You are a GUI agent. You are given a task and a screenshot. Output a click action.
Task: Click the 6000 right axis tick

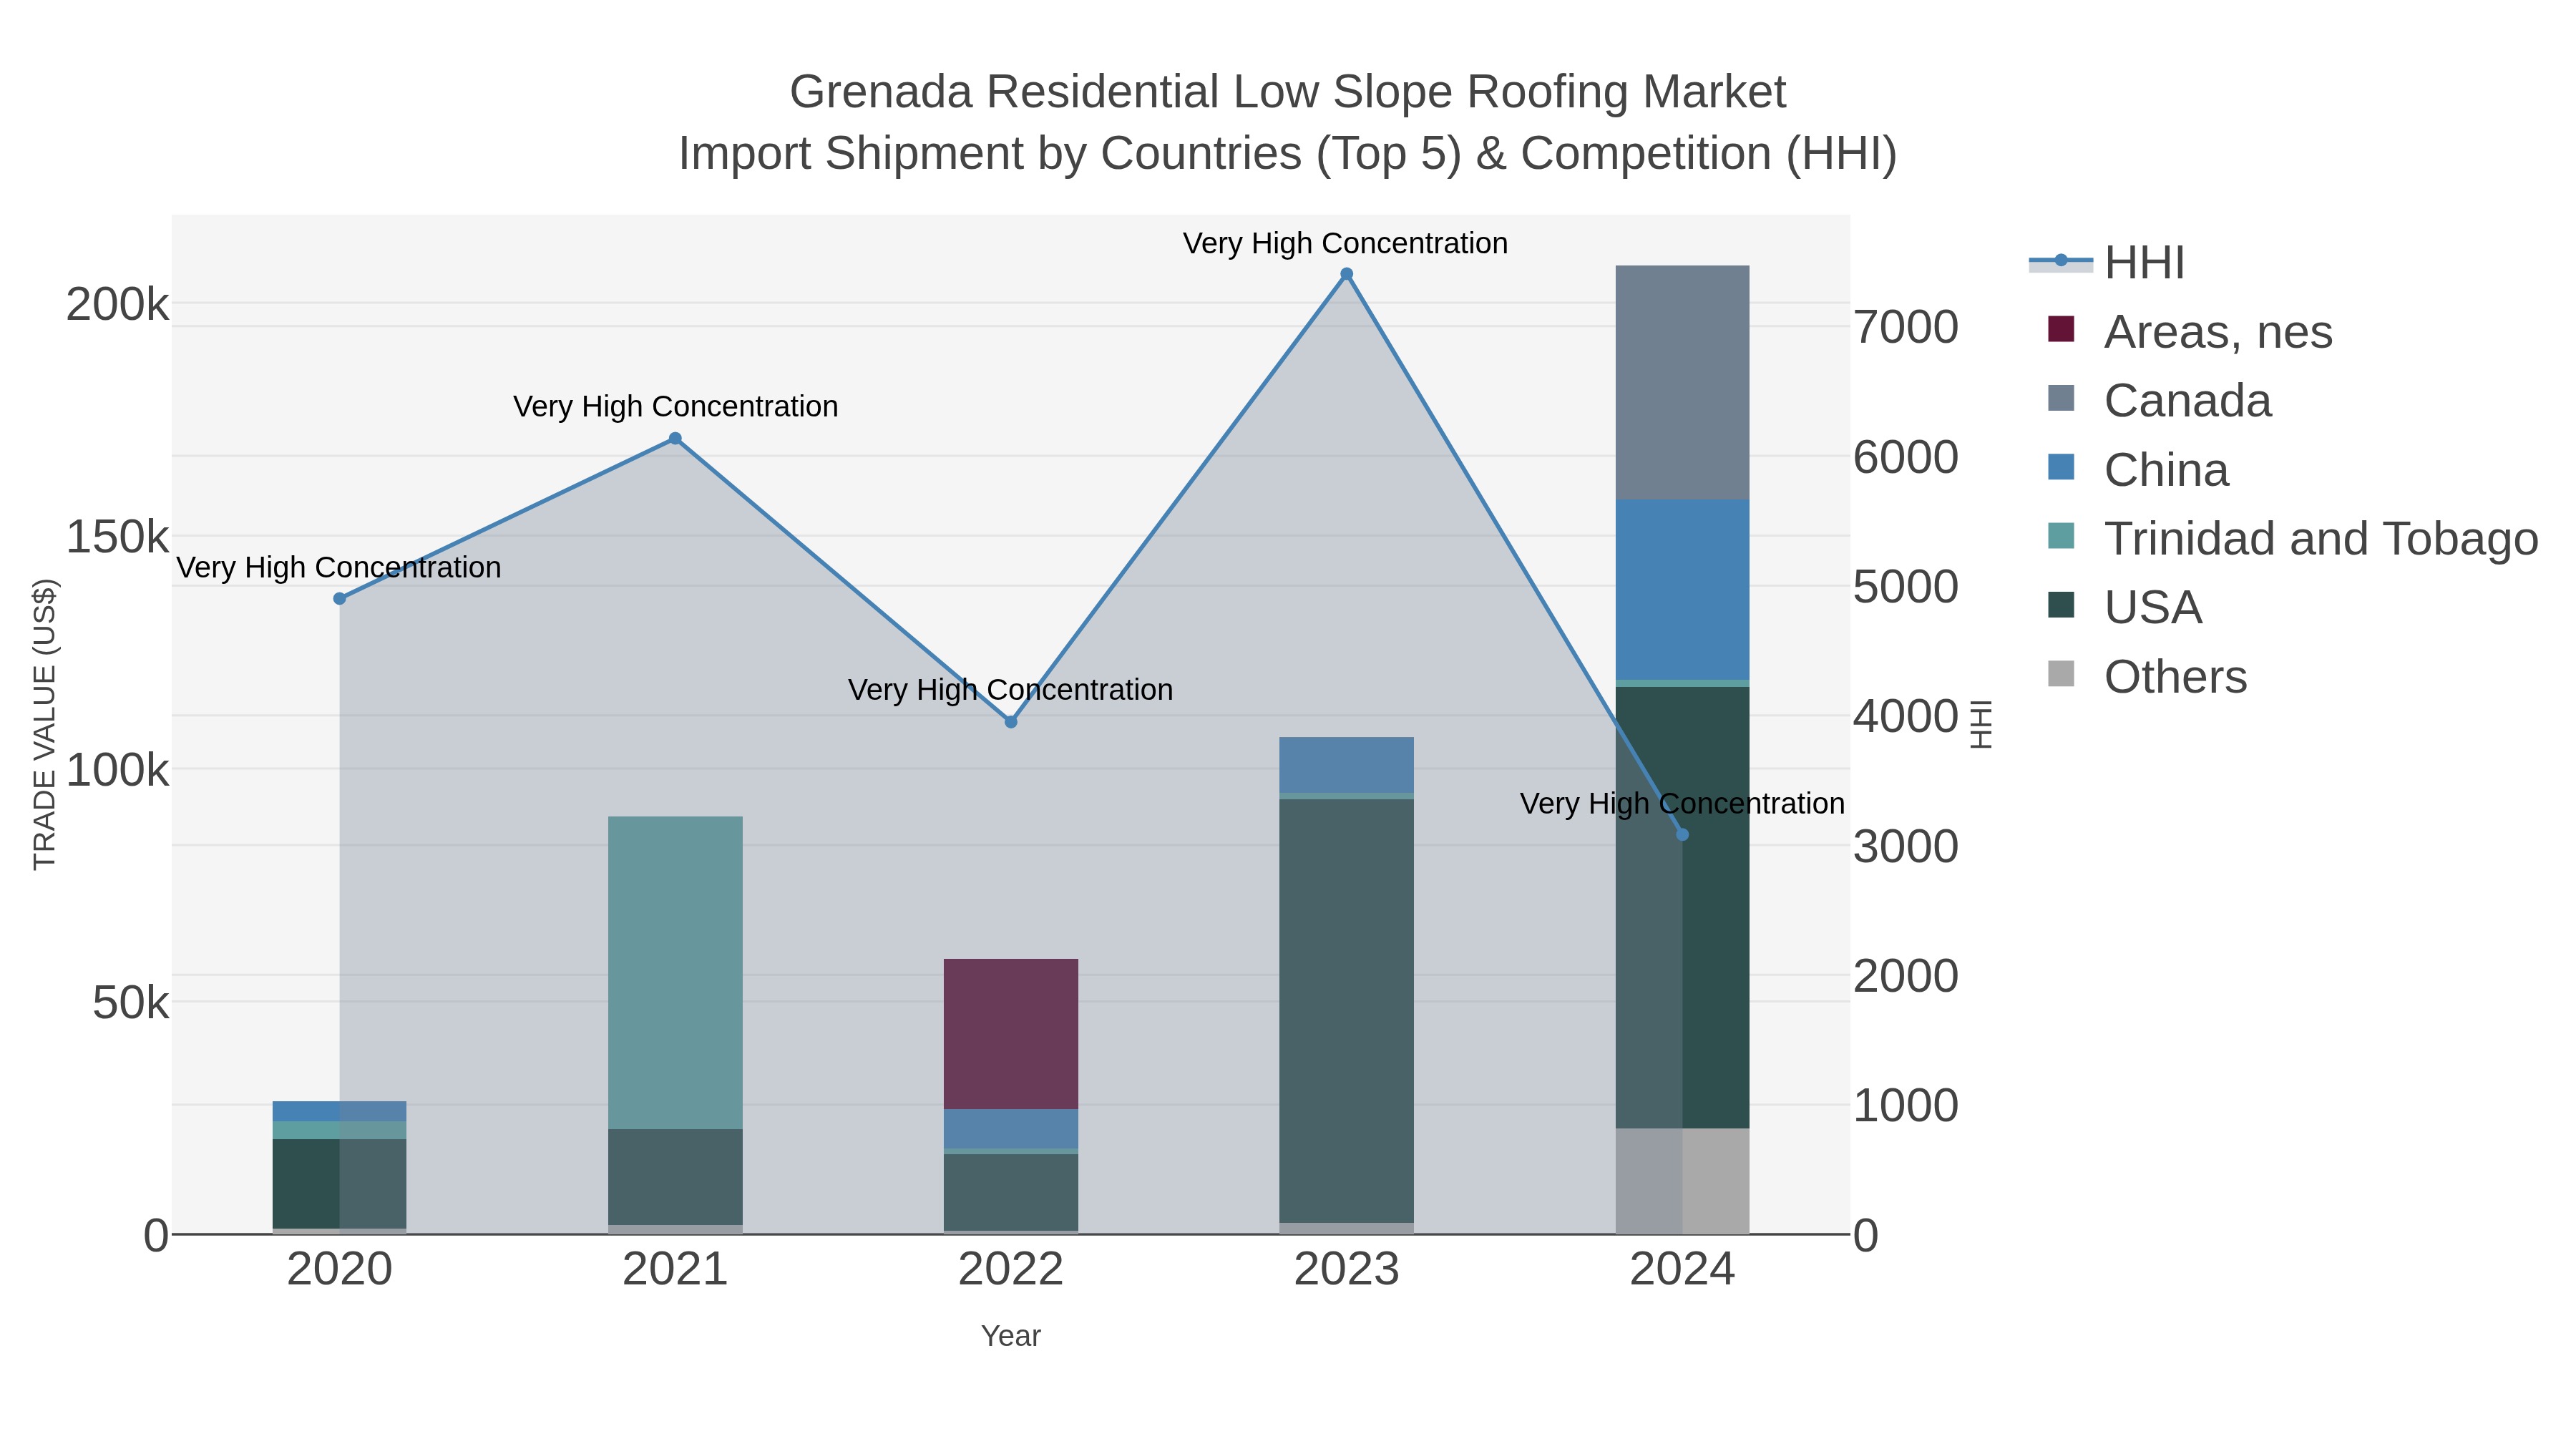(1906, 457)
